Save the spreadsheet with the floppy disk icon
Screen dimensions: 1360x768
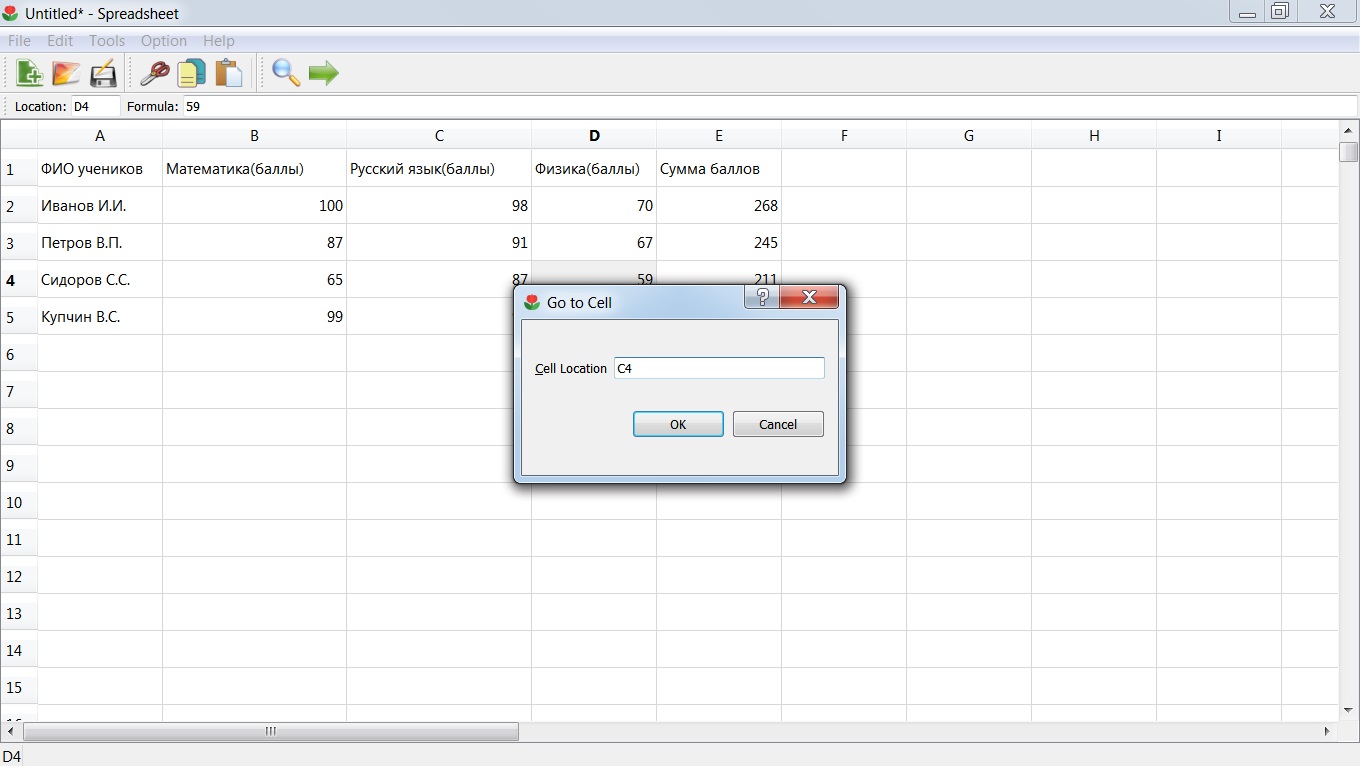pyautogui.click(x=103, y=73)
